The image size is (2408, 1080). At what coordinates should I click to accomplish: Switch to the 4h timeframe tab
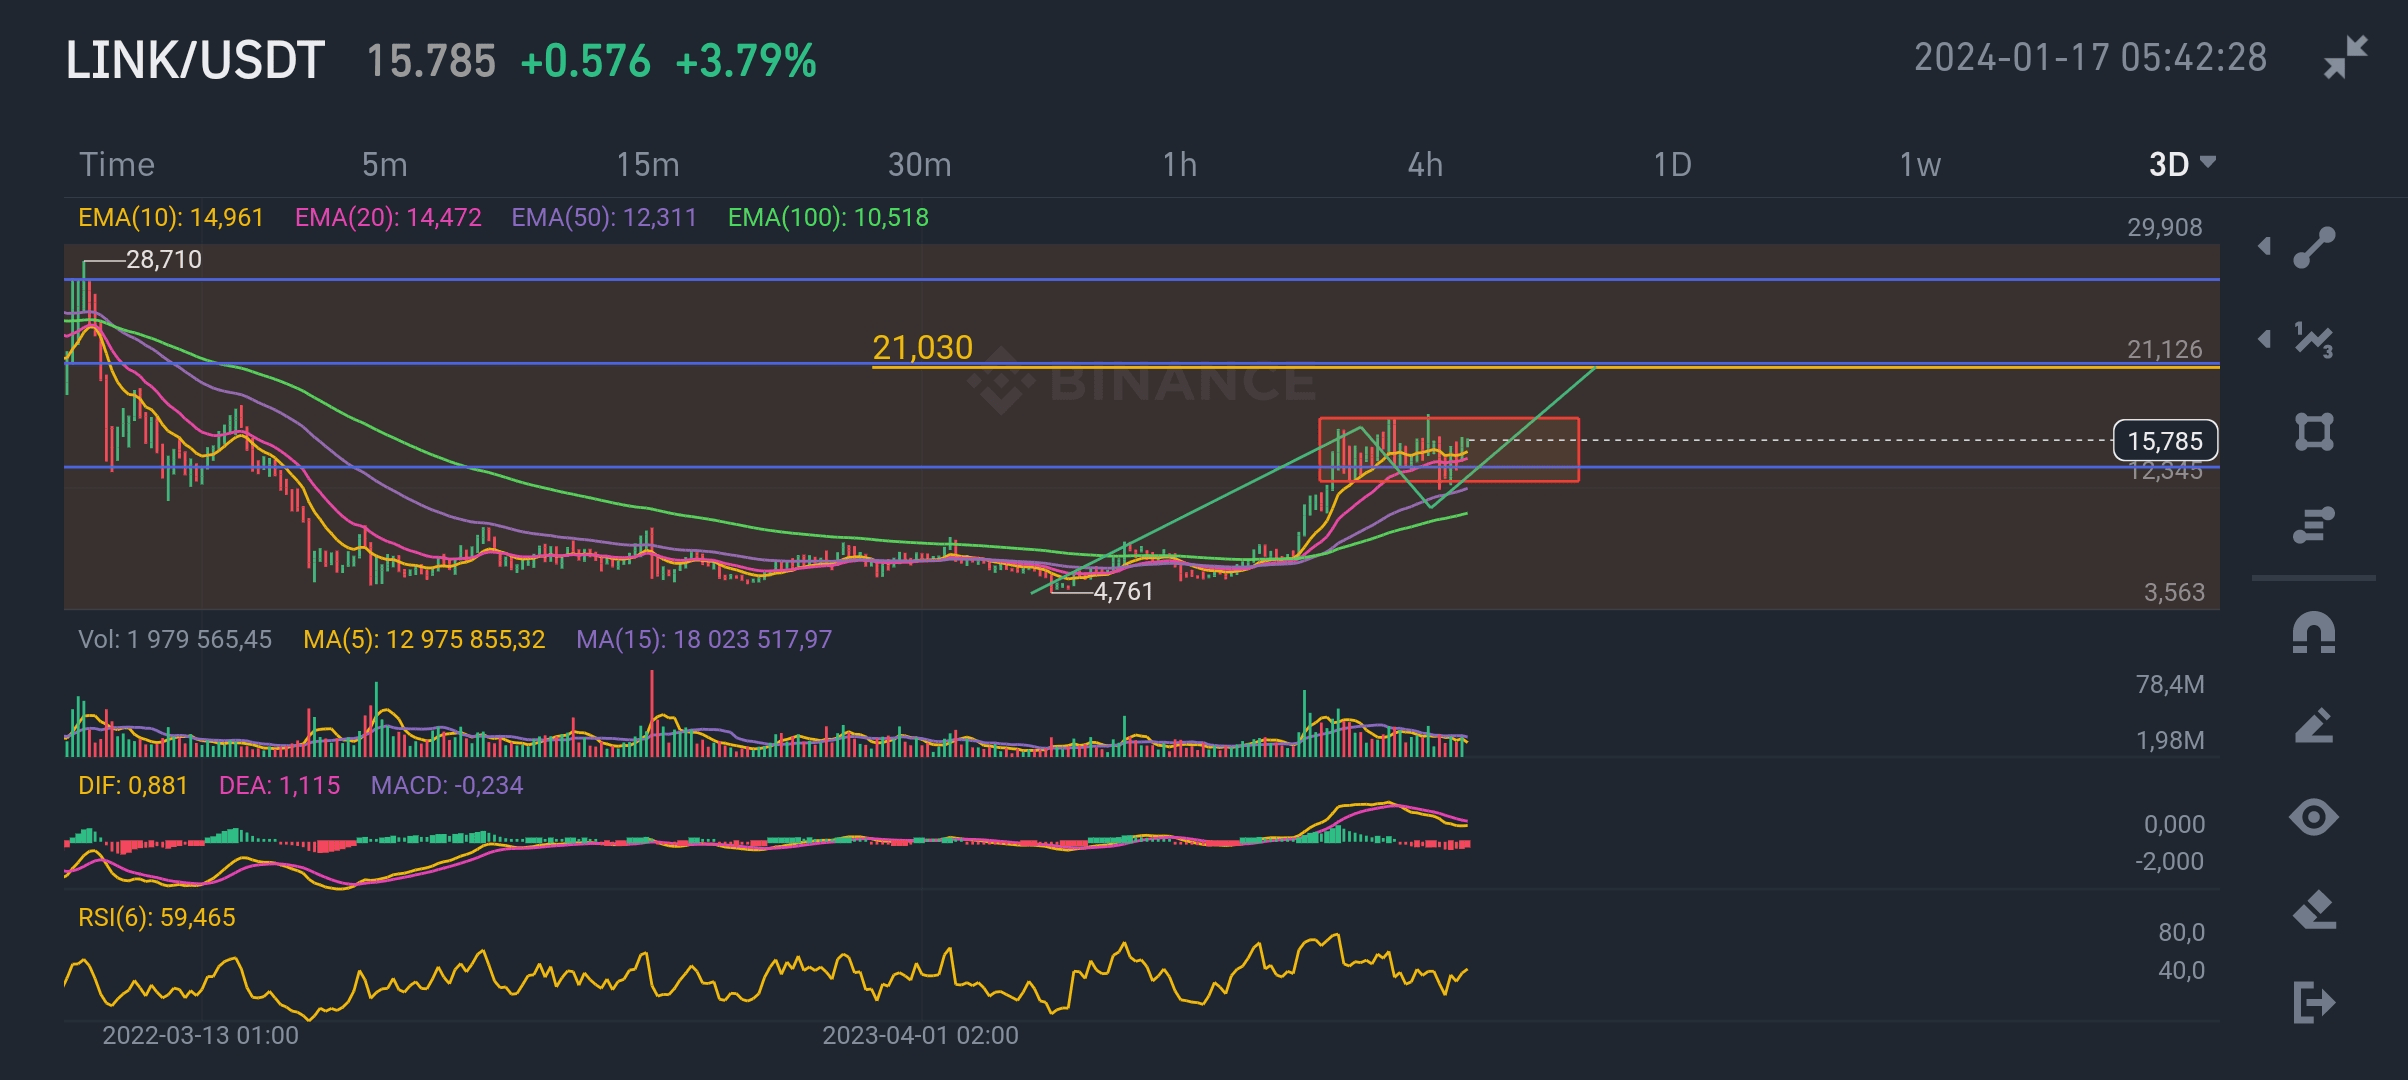pyautogui.click(x=1425, y=164)
